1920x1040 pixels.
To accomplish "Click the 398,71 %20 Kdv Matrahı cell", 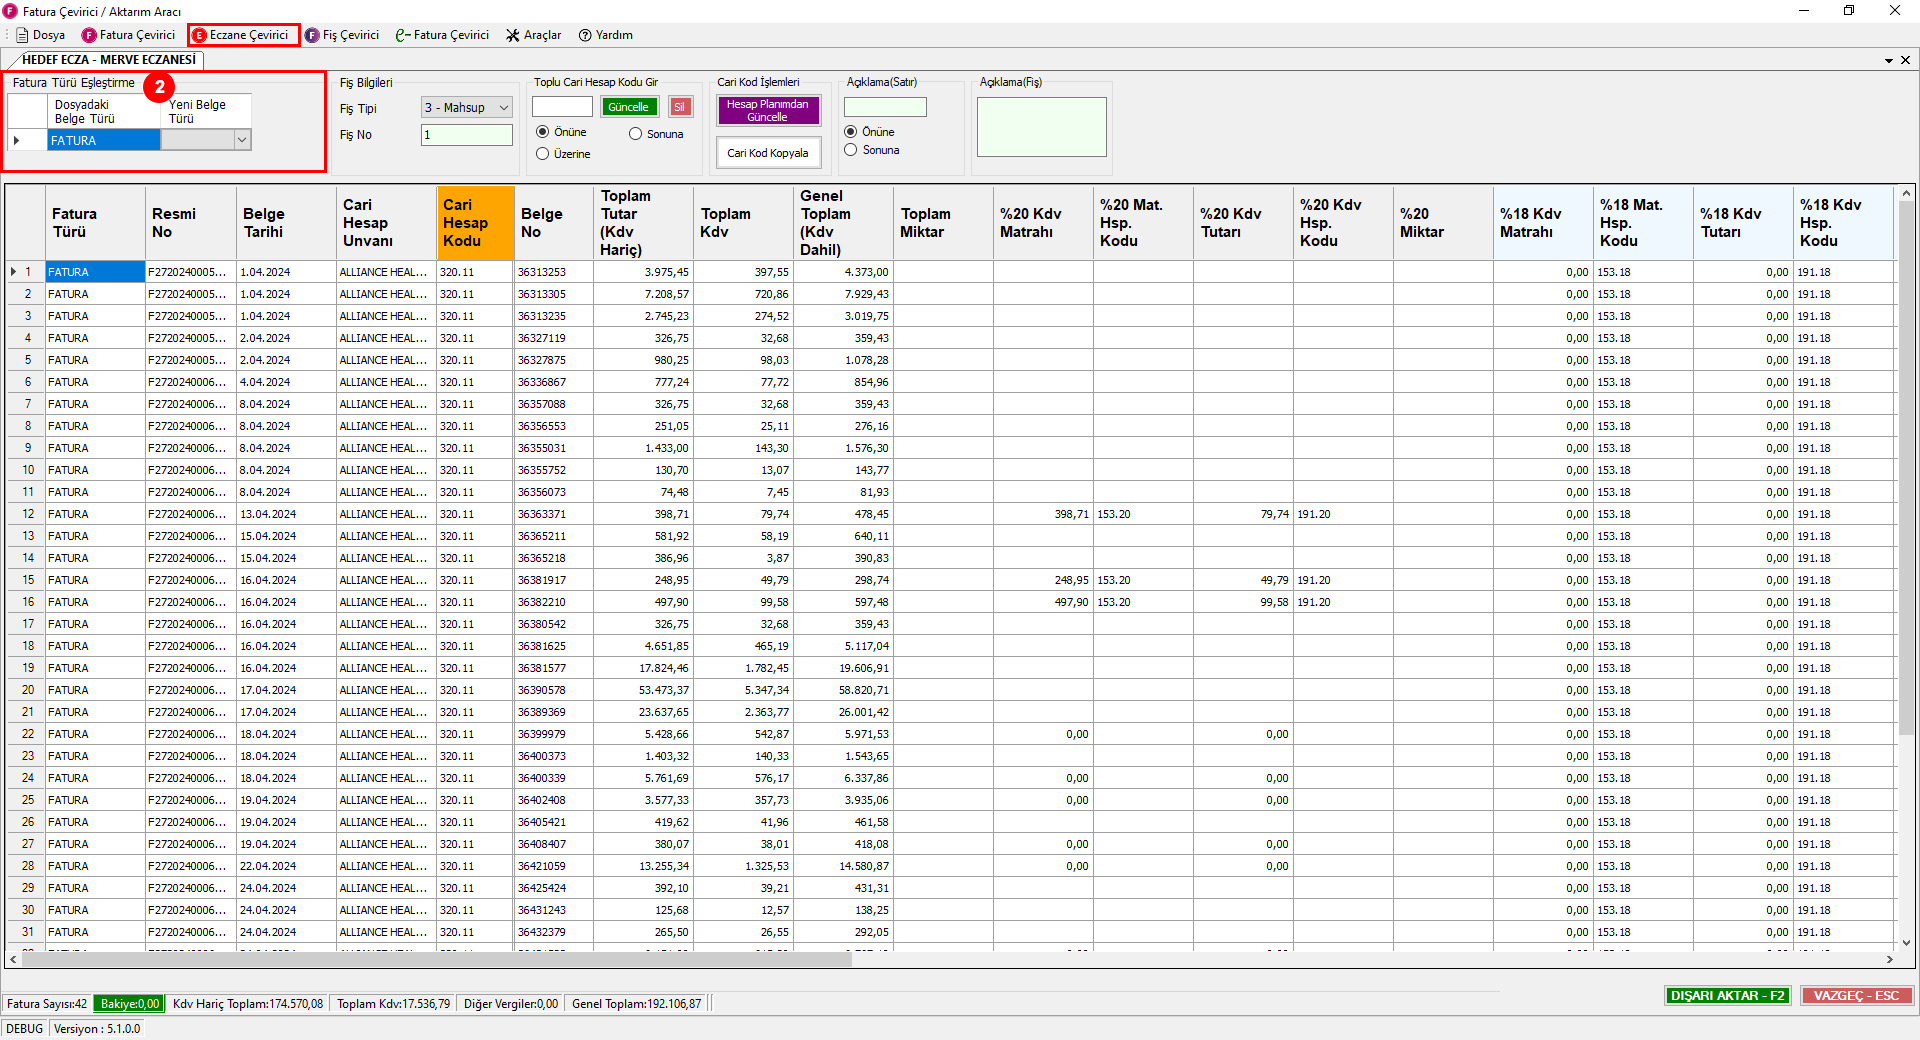I will [x=1043, y=514].
